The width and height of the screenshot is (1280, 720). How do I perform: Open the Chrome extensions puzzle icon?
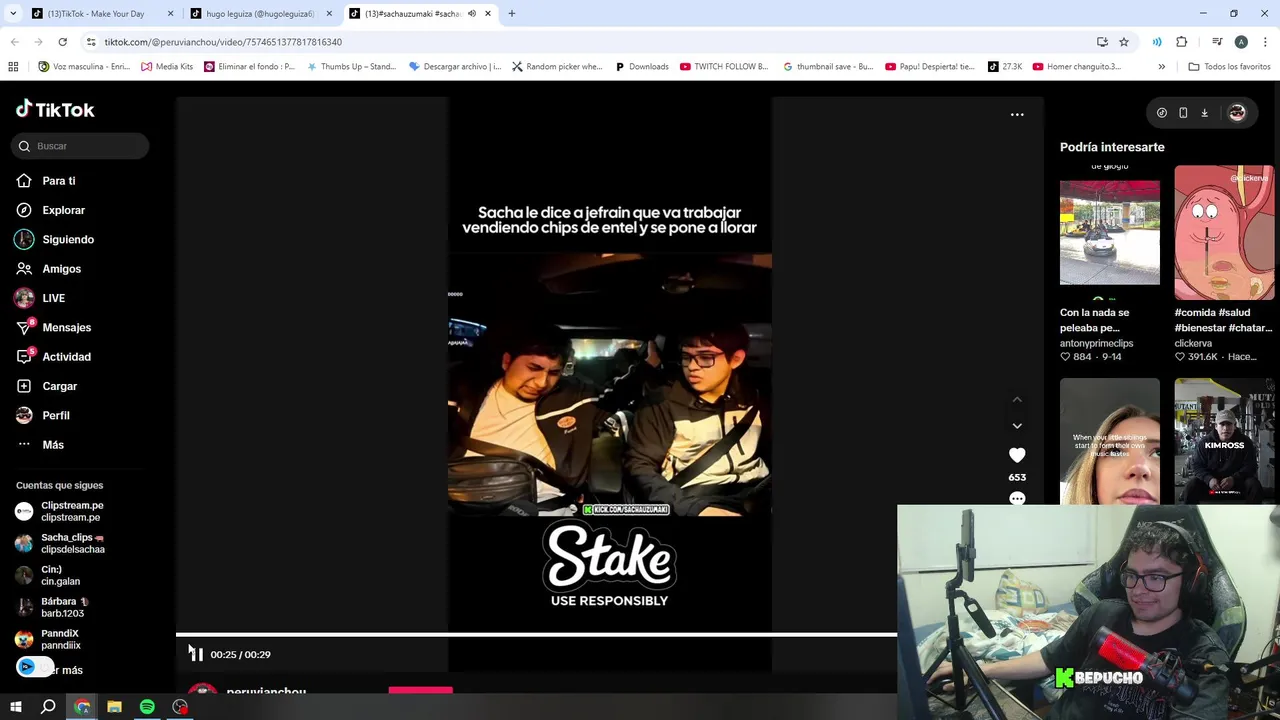(x=1181, y=42)
